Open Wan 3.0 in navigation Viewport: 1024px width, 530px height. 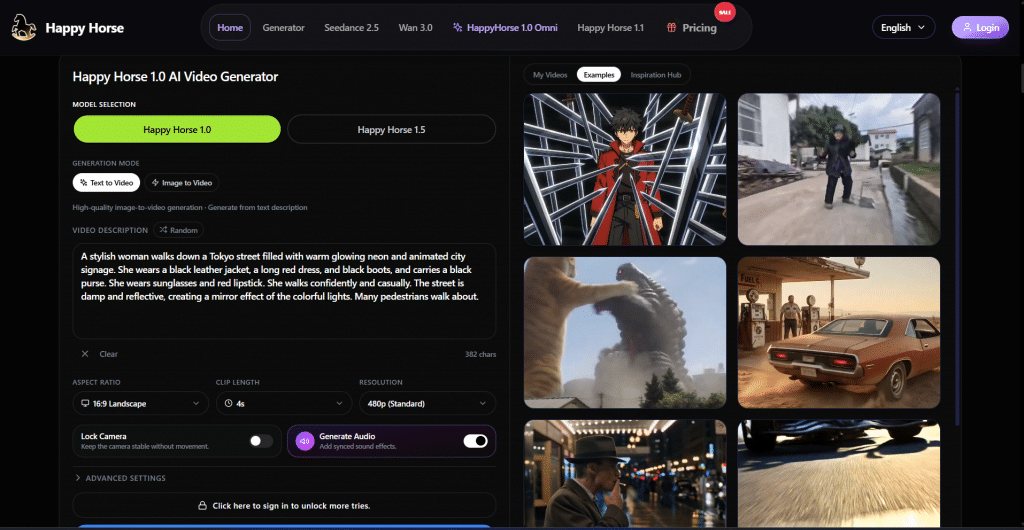[415, 28]
